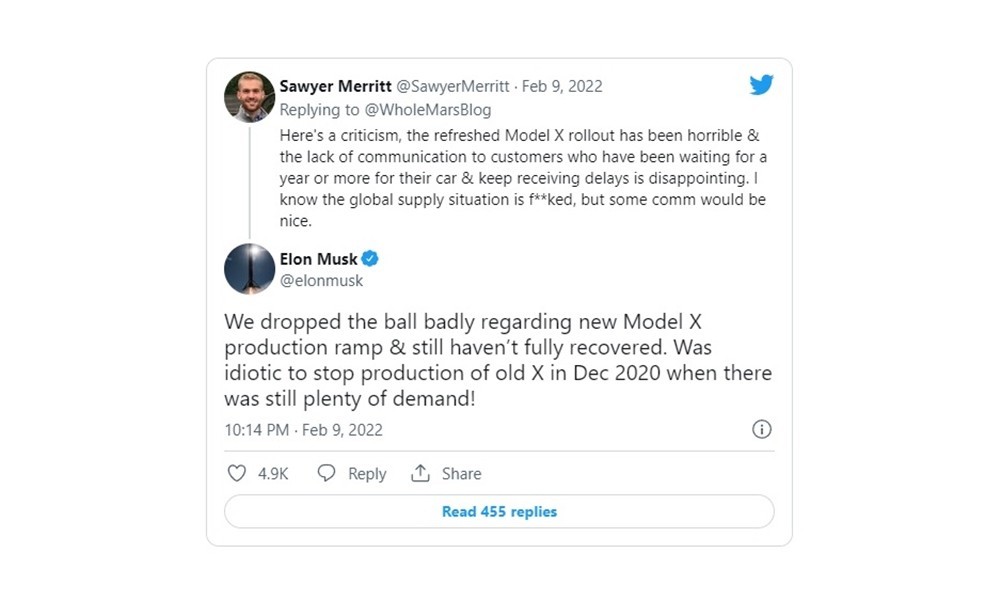This screenshot has width=1000, height=600.
Task: Click the Share label text
Action: coord(461,474)
